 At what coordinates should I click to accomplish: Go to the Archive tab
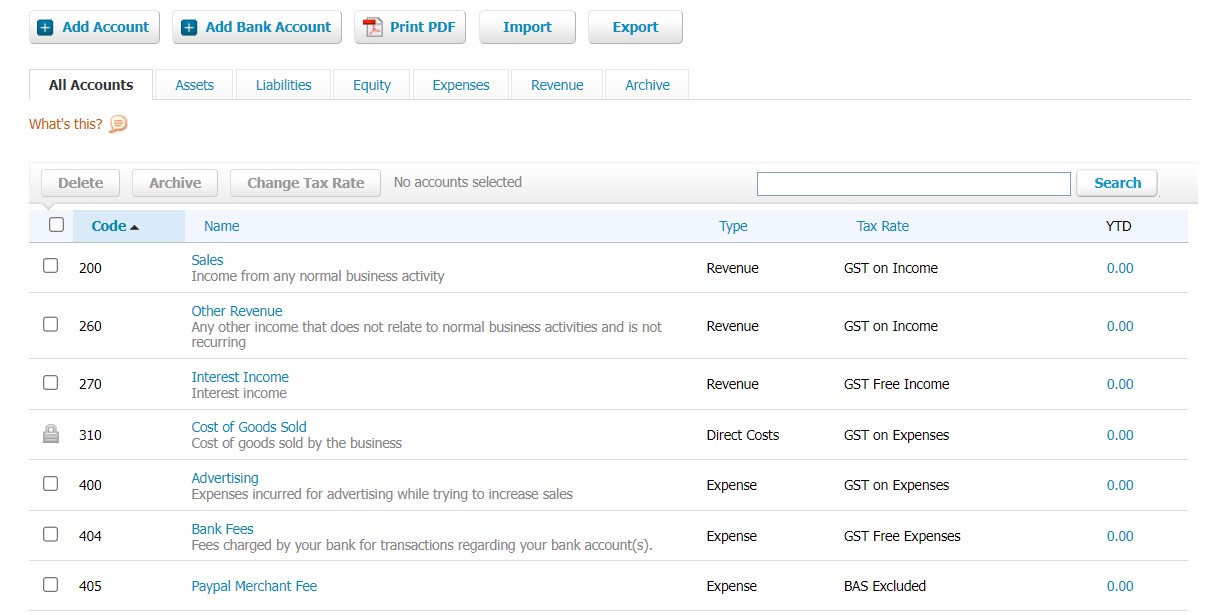point(647,85)
